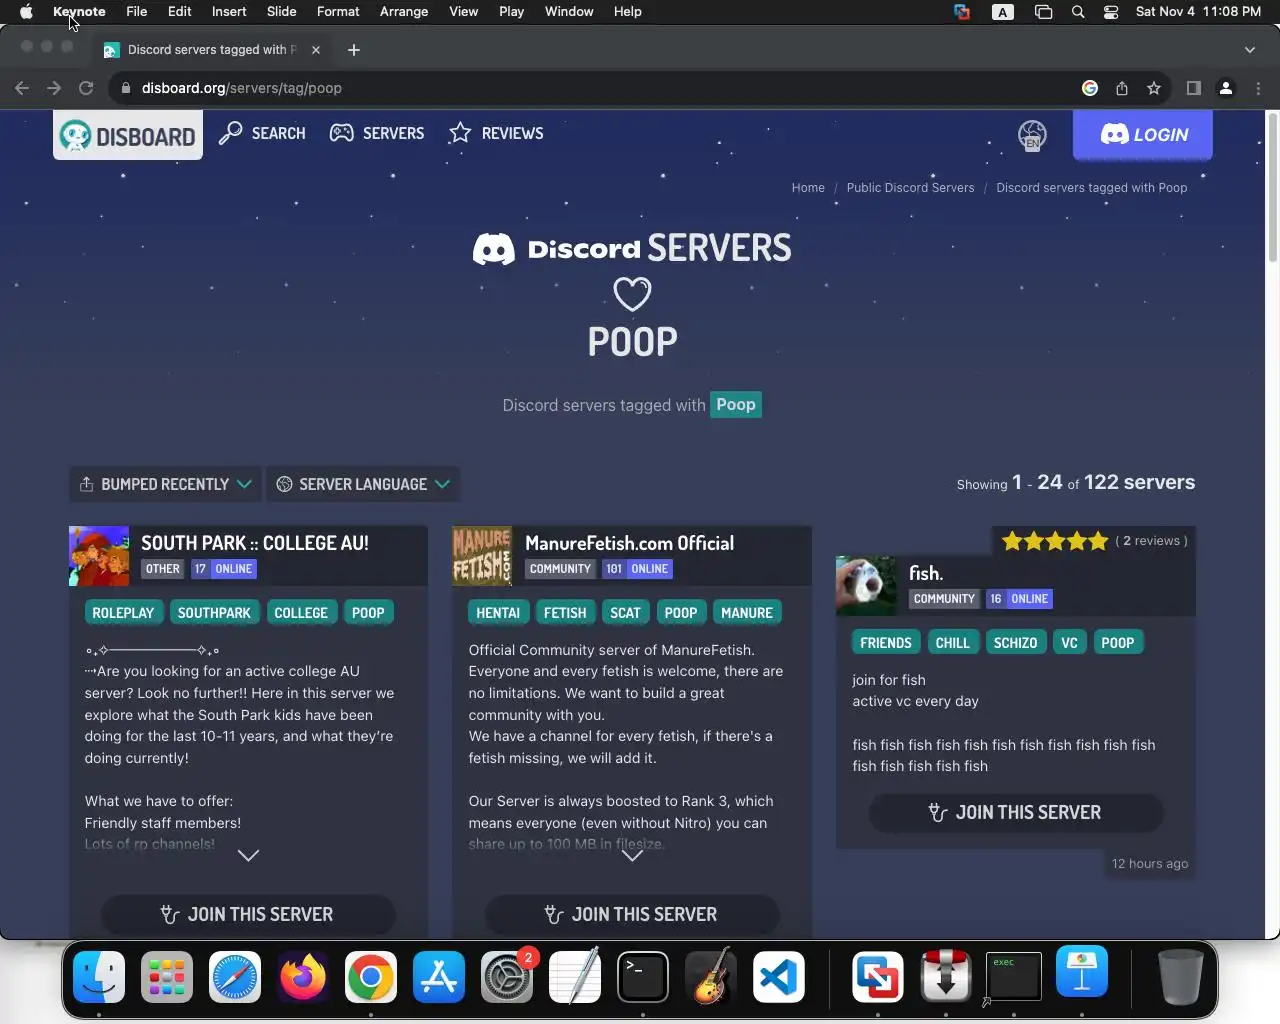Open the Insert menu

(x=229, y=12)
